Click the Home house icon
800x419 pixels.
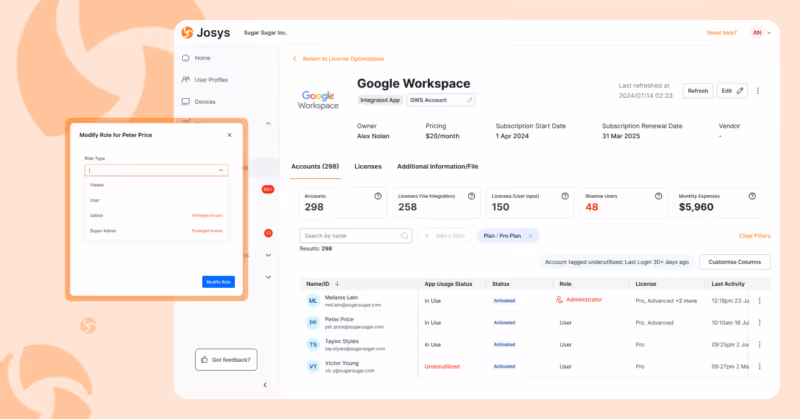tap(186, 58)
